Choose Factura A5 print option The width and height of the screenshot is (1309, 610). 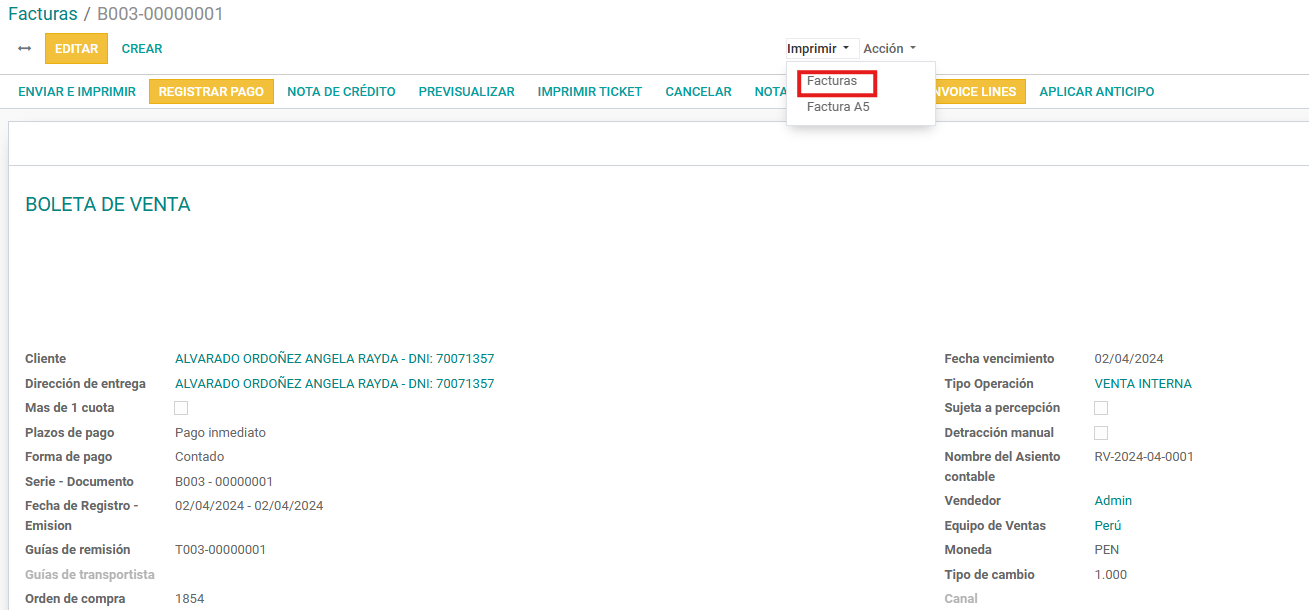(x=838, y=107)
